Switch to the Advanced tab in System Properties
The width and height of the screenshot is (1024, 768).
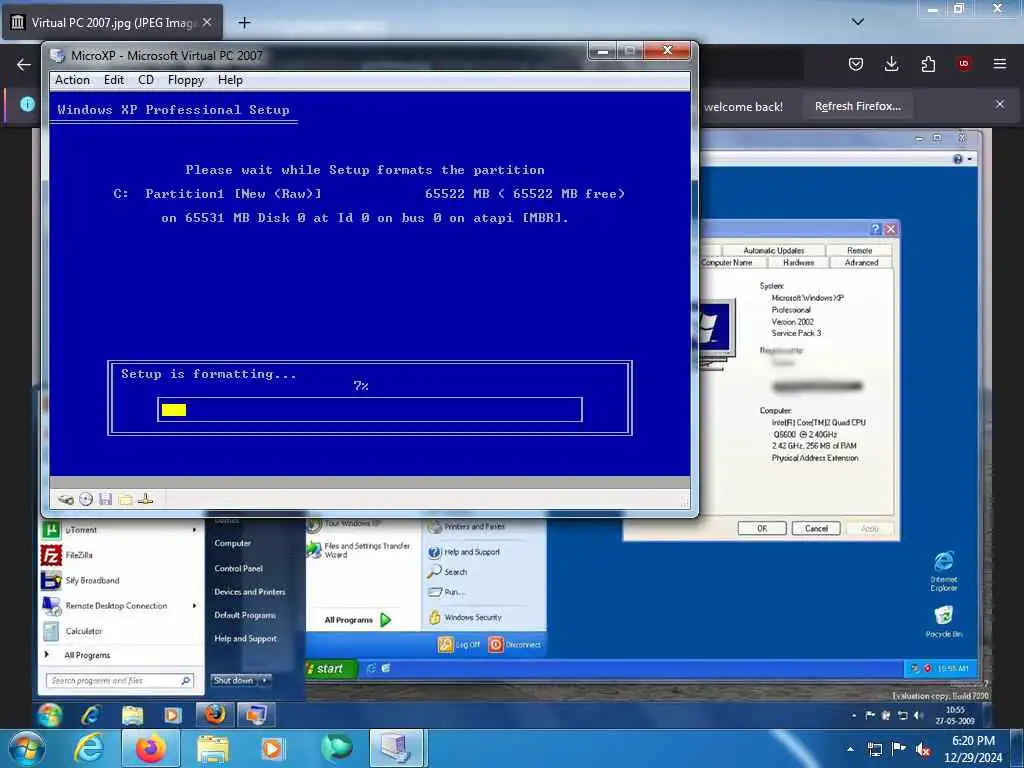point(861,263)
